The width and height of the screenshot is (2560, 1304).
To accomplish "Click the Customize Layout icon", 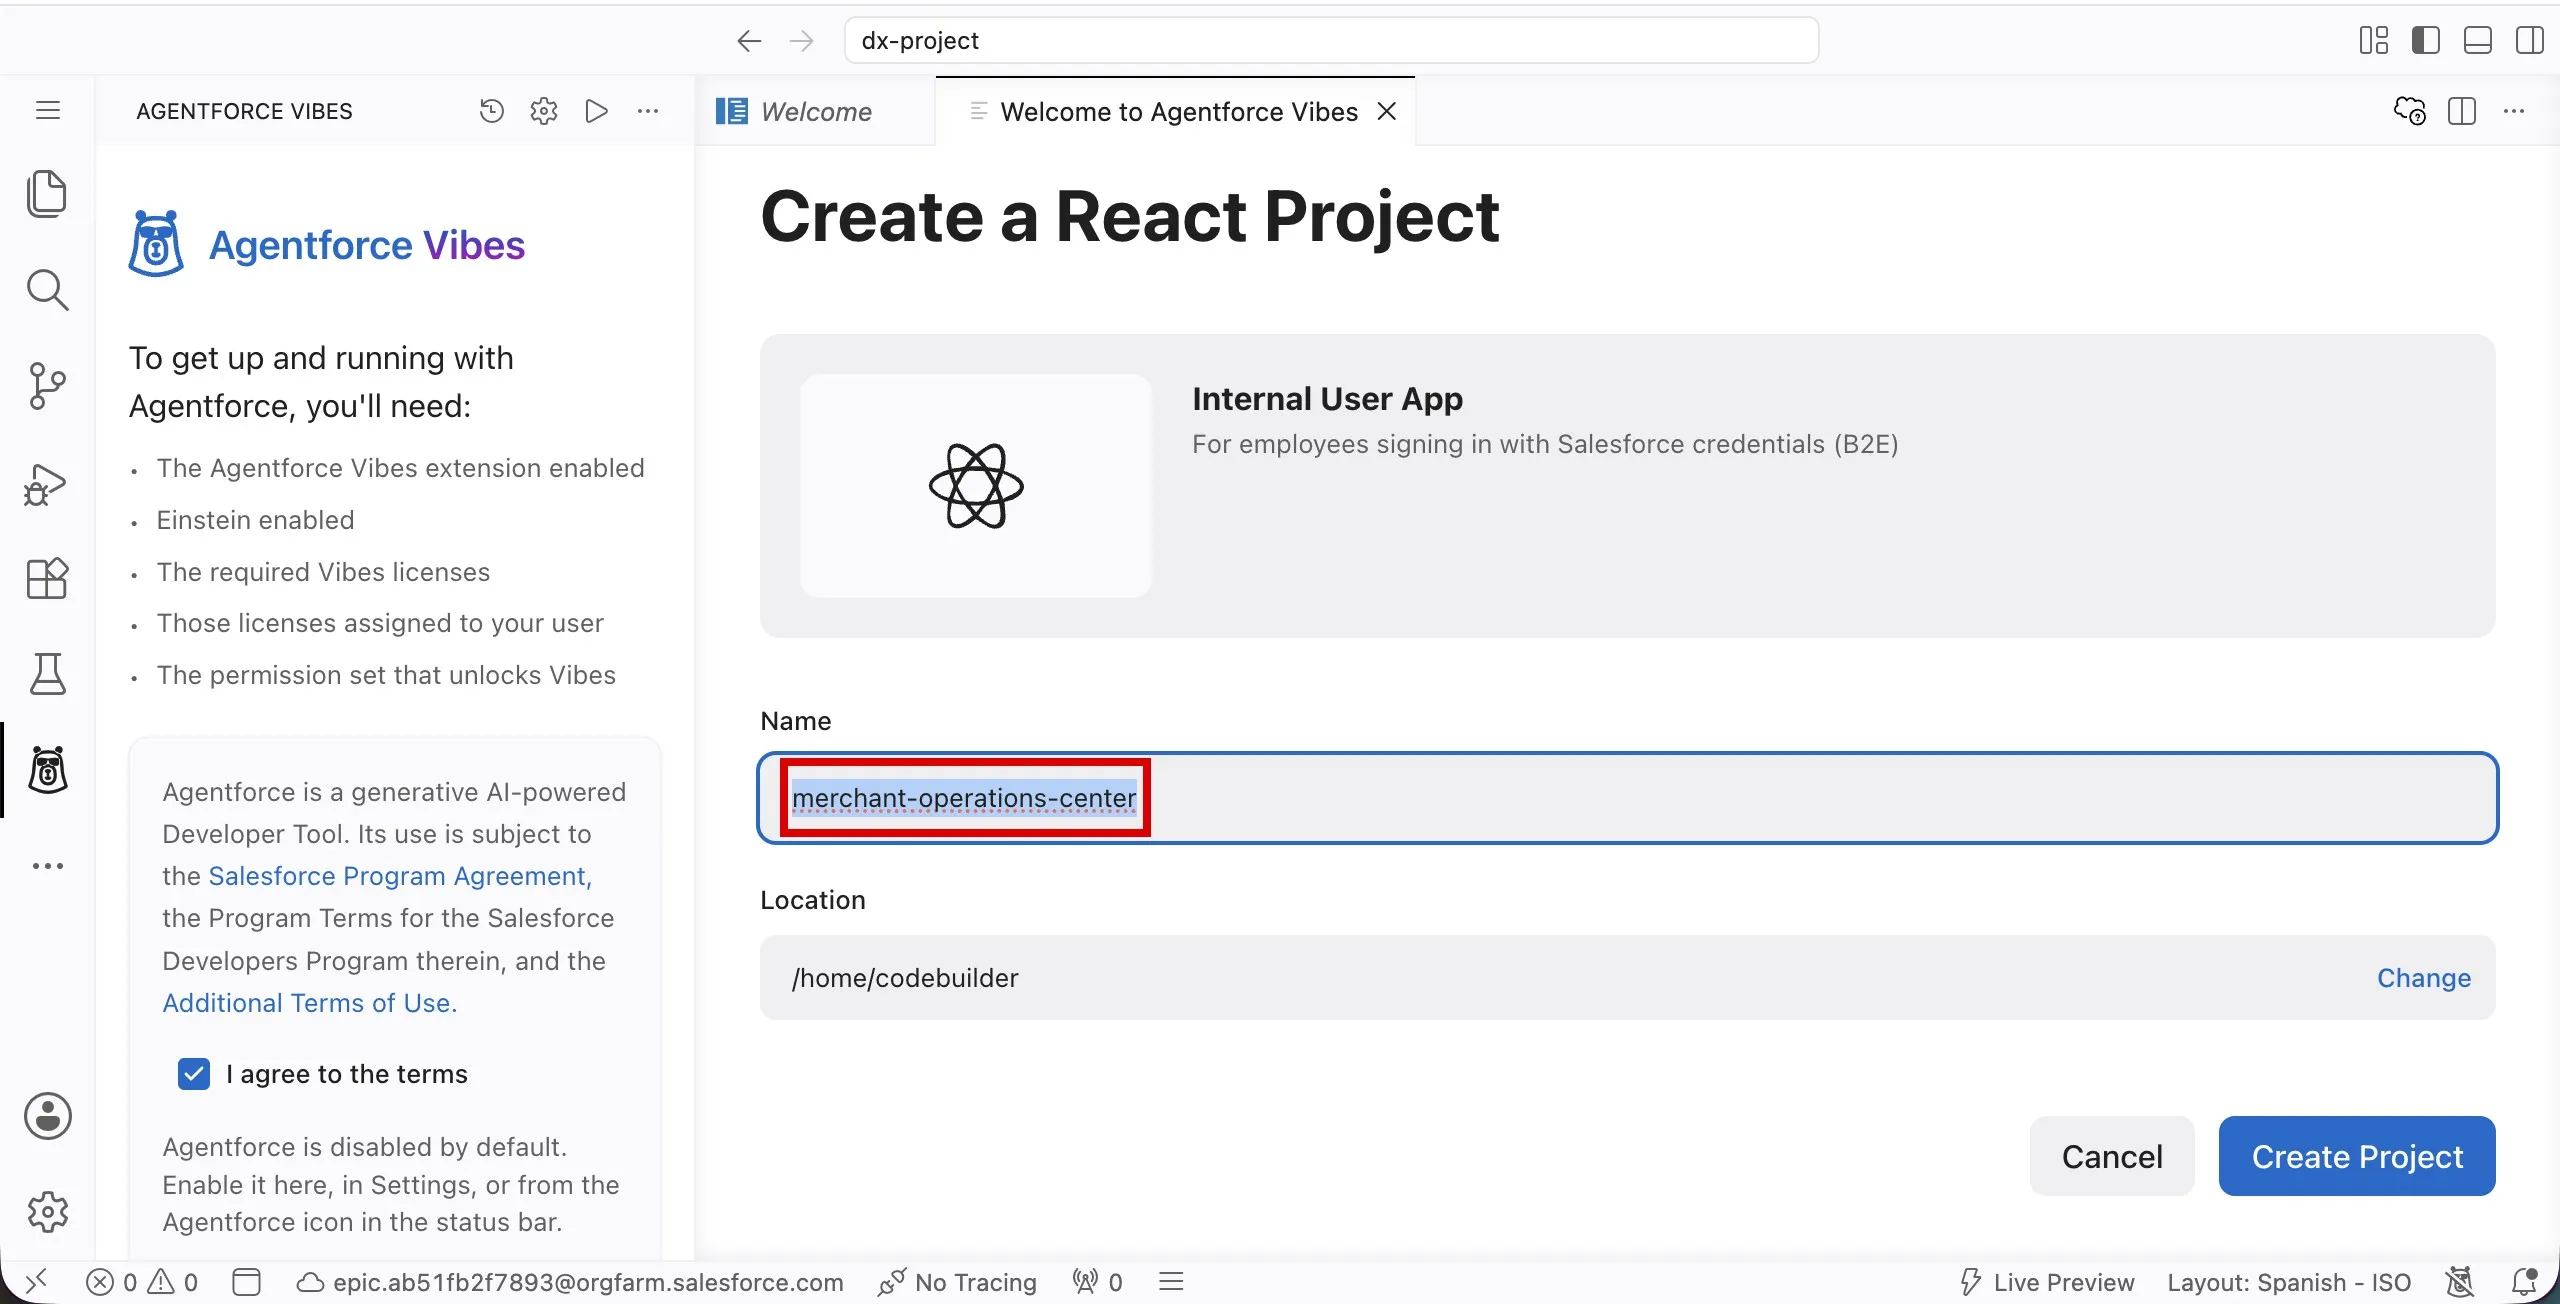I will [x=2374, y=41].
